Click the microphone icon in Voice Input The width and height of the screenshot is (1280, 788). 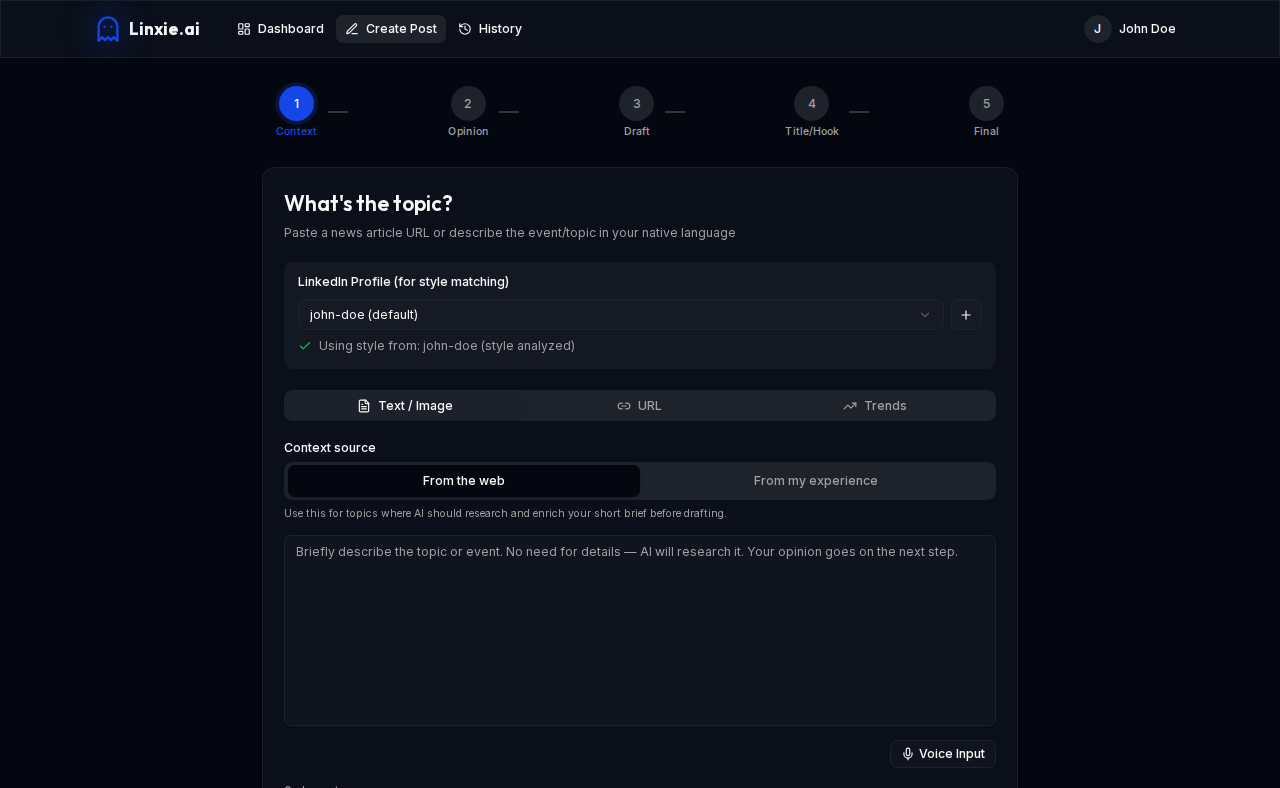click(x=908, y=754)
